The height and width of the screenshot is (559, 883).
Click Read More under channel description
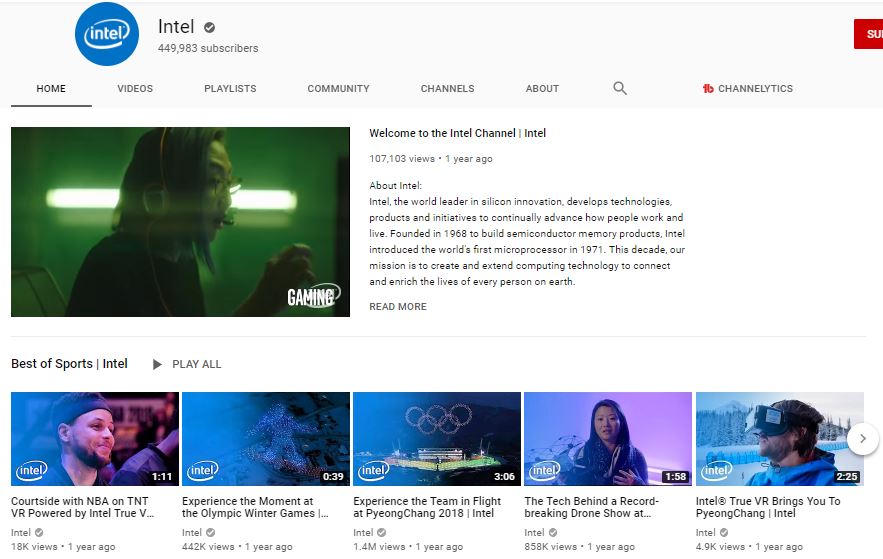coord(398,307)
